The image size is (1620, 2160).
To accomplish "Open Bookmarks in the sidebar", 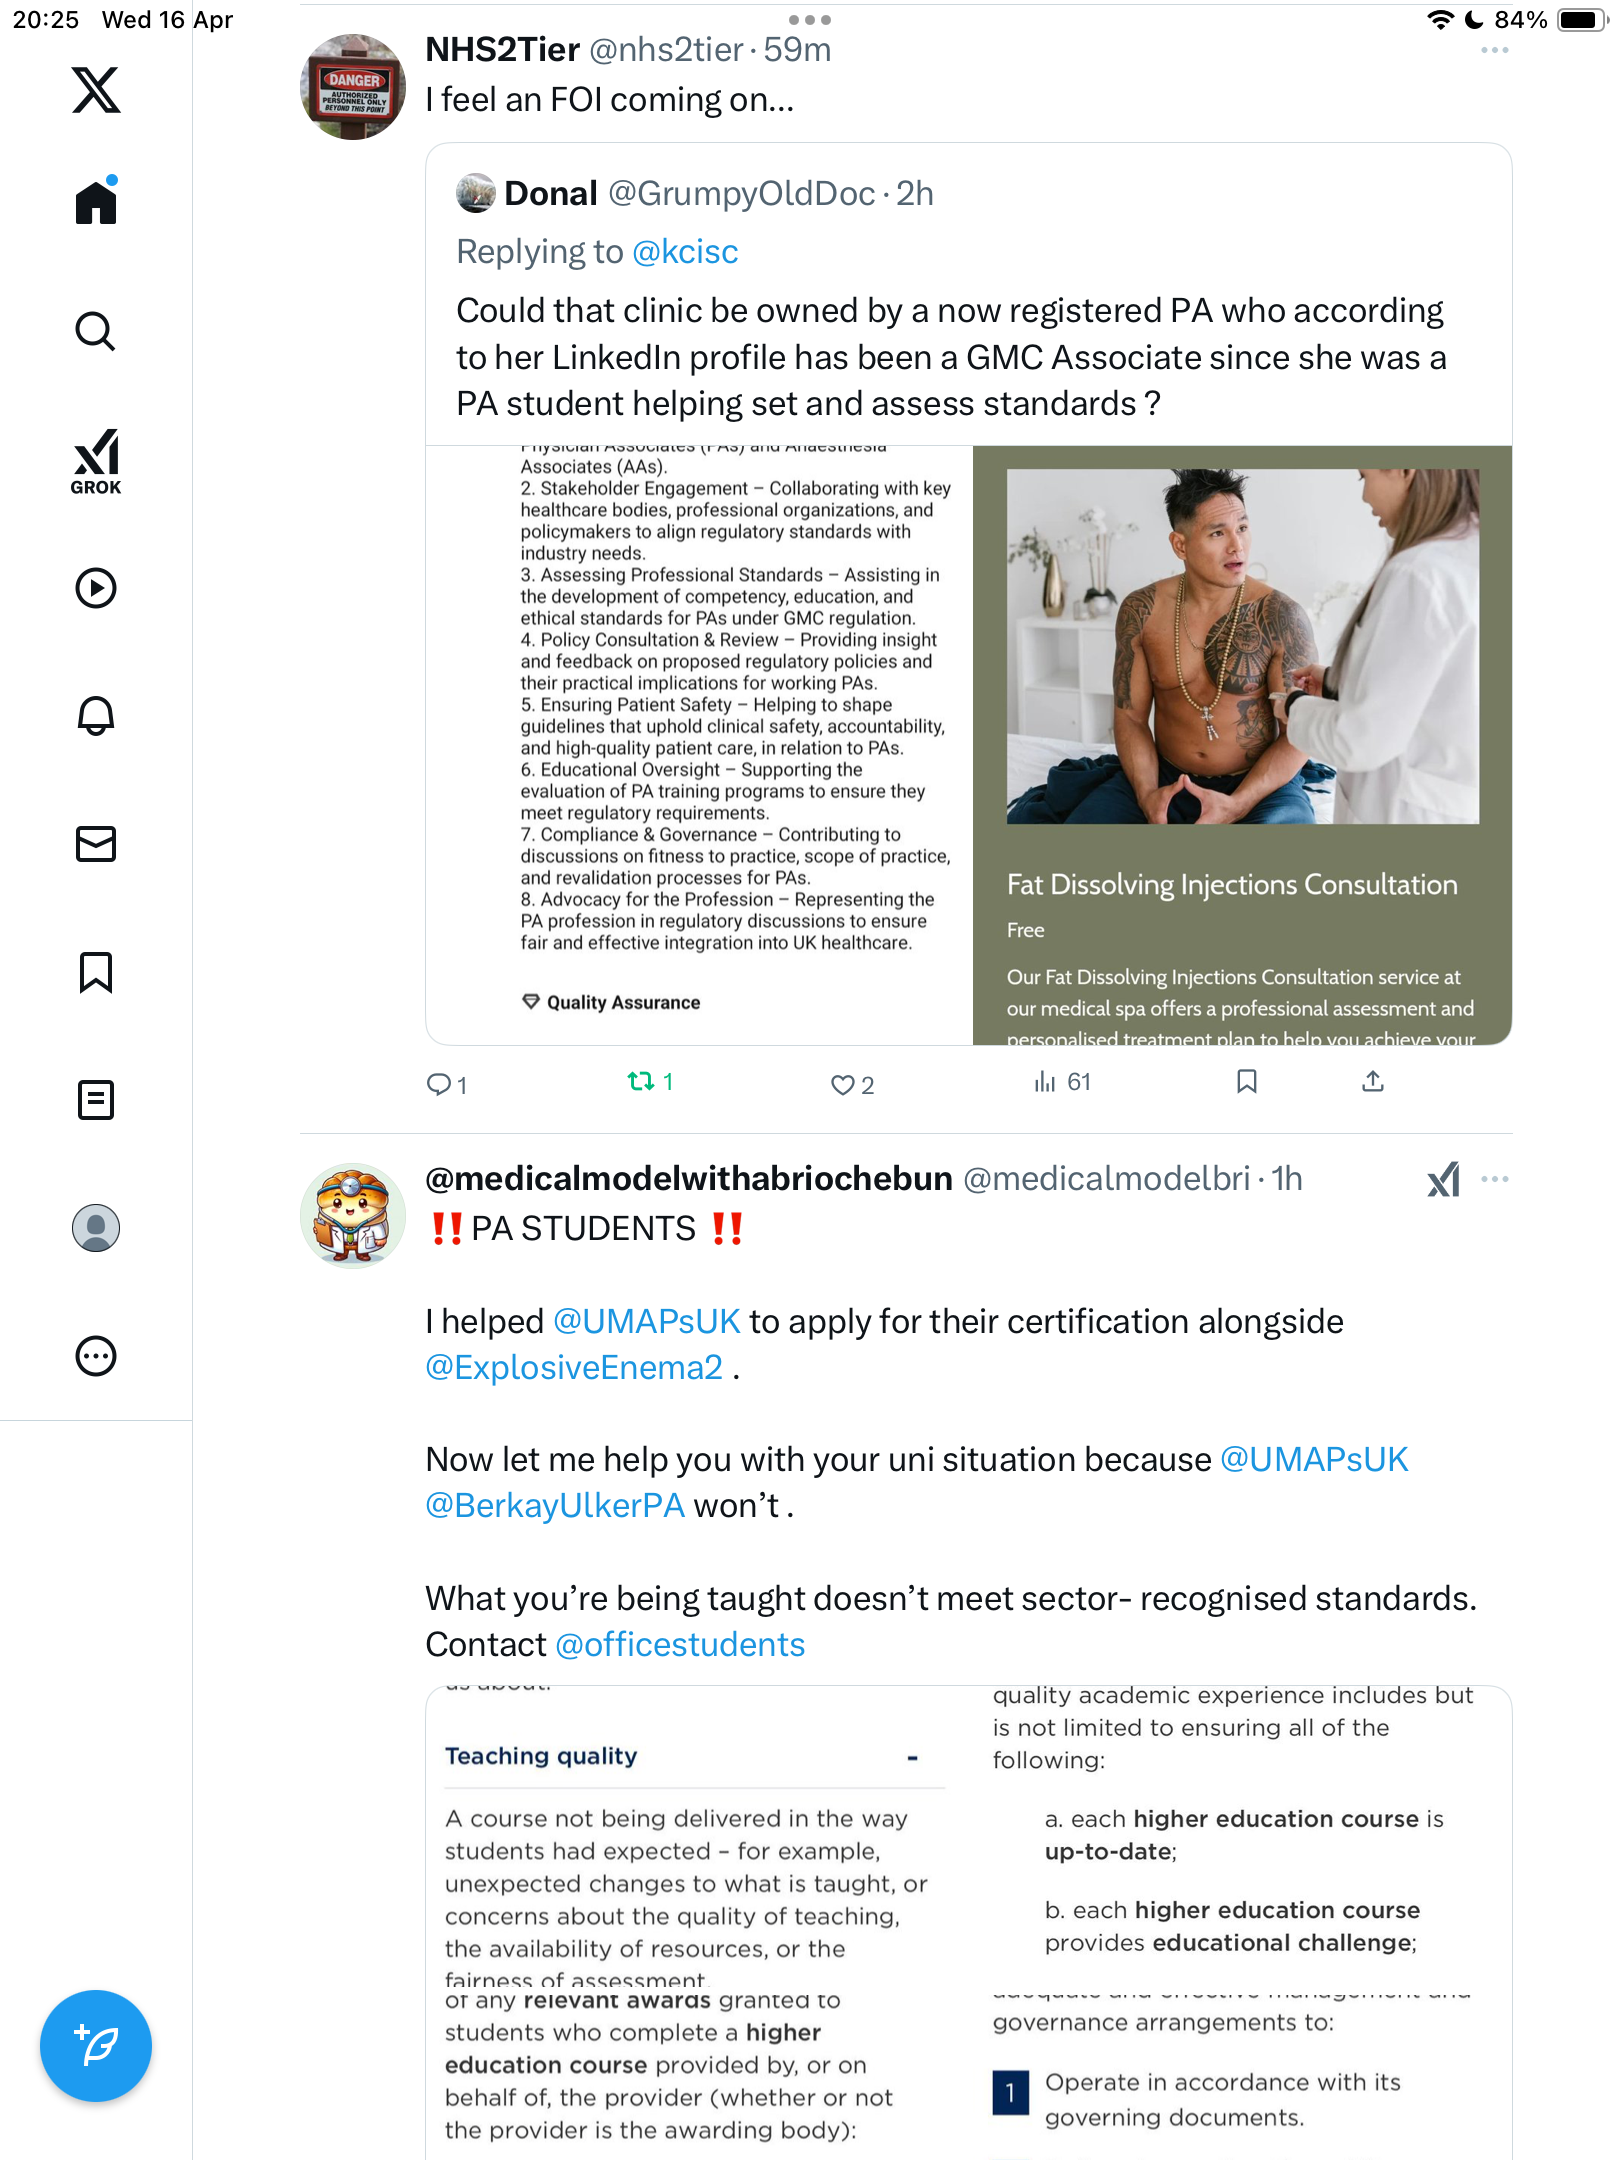I will (96, 972).
